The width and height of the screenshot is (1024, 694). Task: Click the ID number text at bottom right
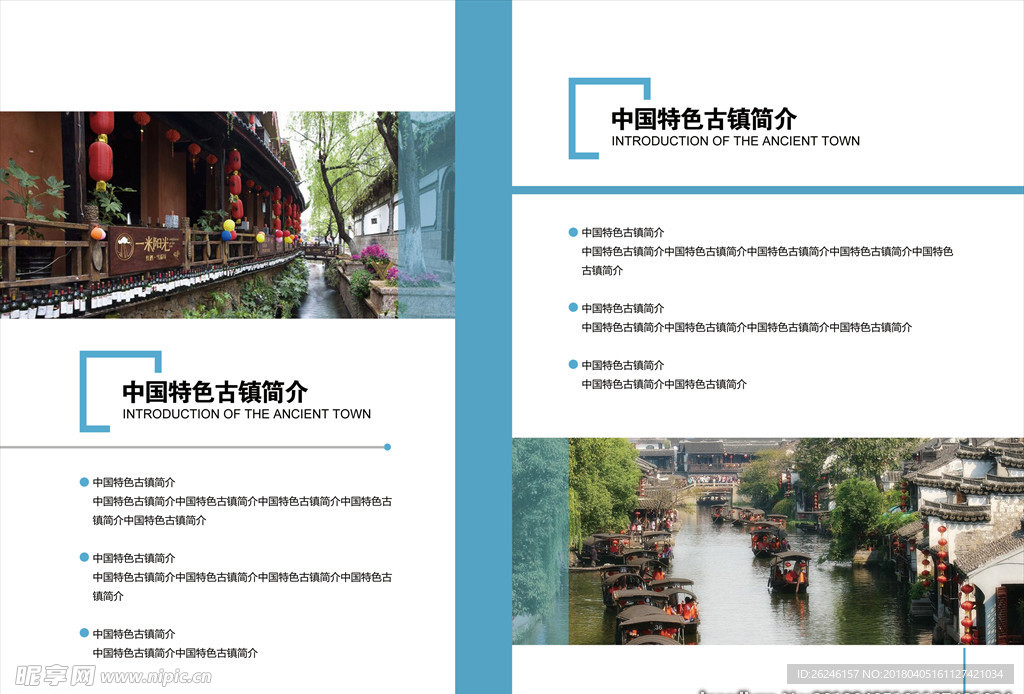(899, 674)
